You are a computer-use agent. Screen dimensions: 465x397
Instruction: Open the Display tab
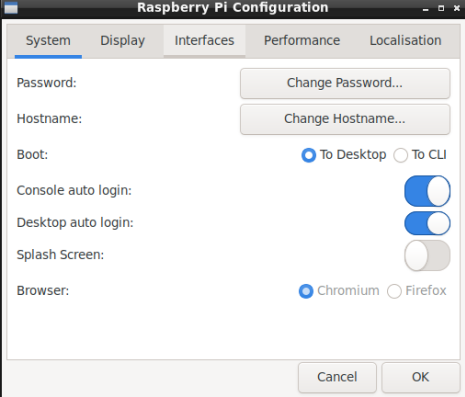123,41
